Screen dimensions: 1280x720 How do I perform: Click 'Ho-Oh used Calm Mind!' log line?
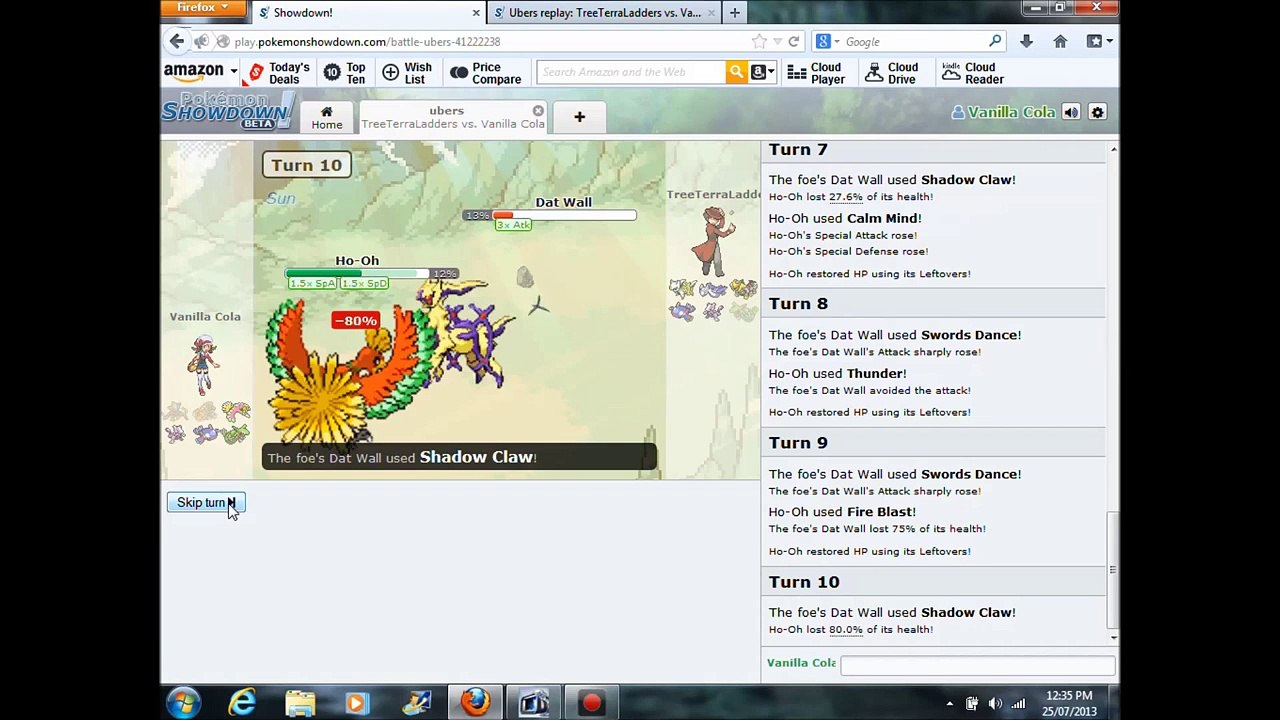845,218
